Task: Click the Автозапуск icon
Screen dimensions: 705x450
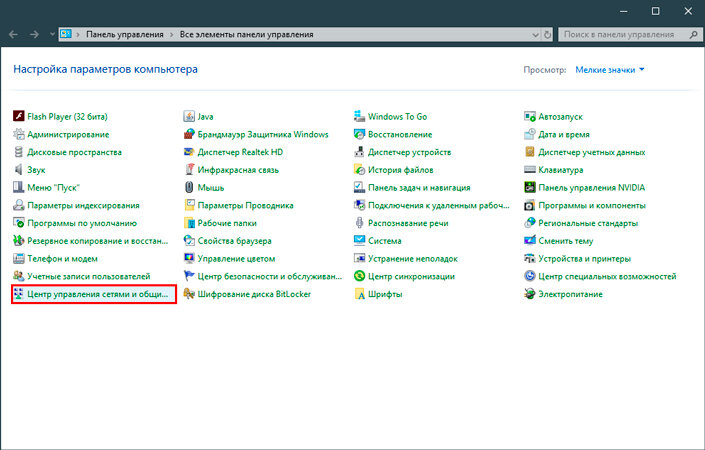Action: [x=530, y=116]
